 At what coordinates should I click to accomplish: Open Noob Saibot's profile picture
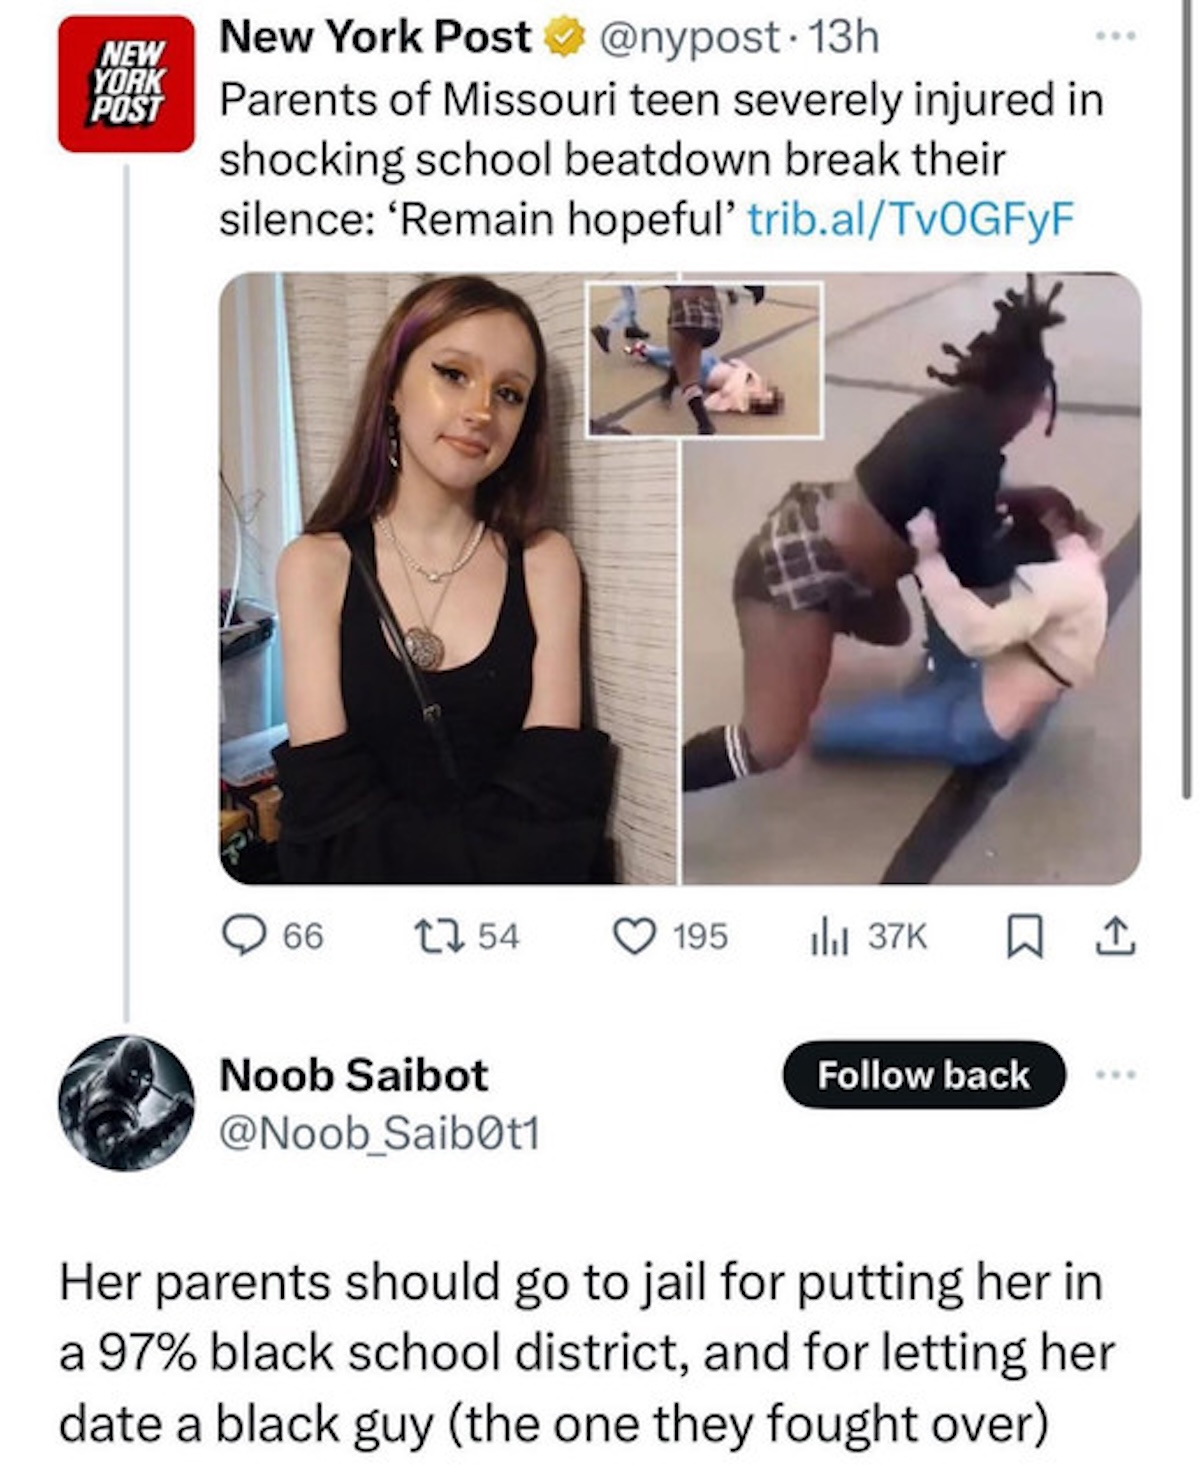pyautogui.click(x=126, y=1103)
